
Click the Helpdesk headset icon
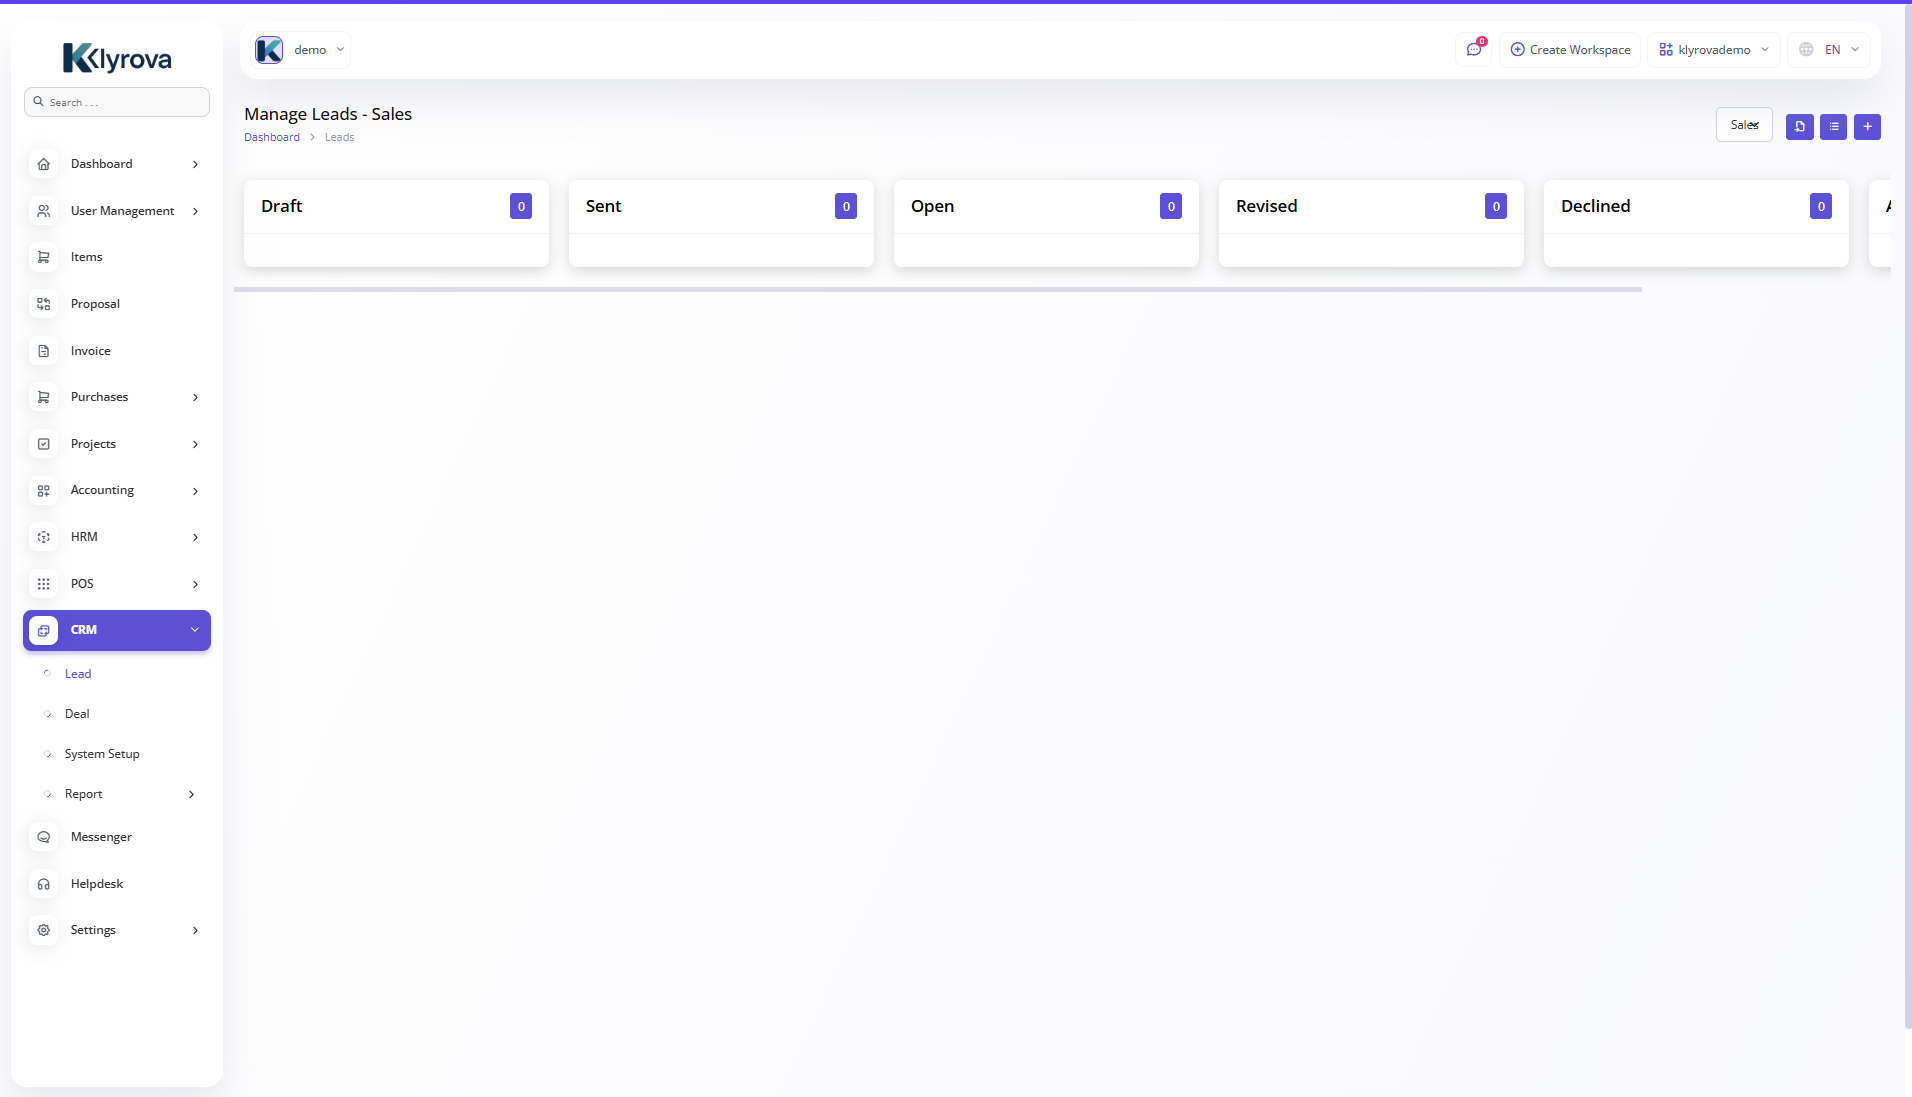[x=44, y=884]
